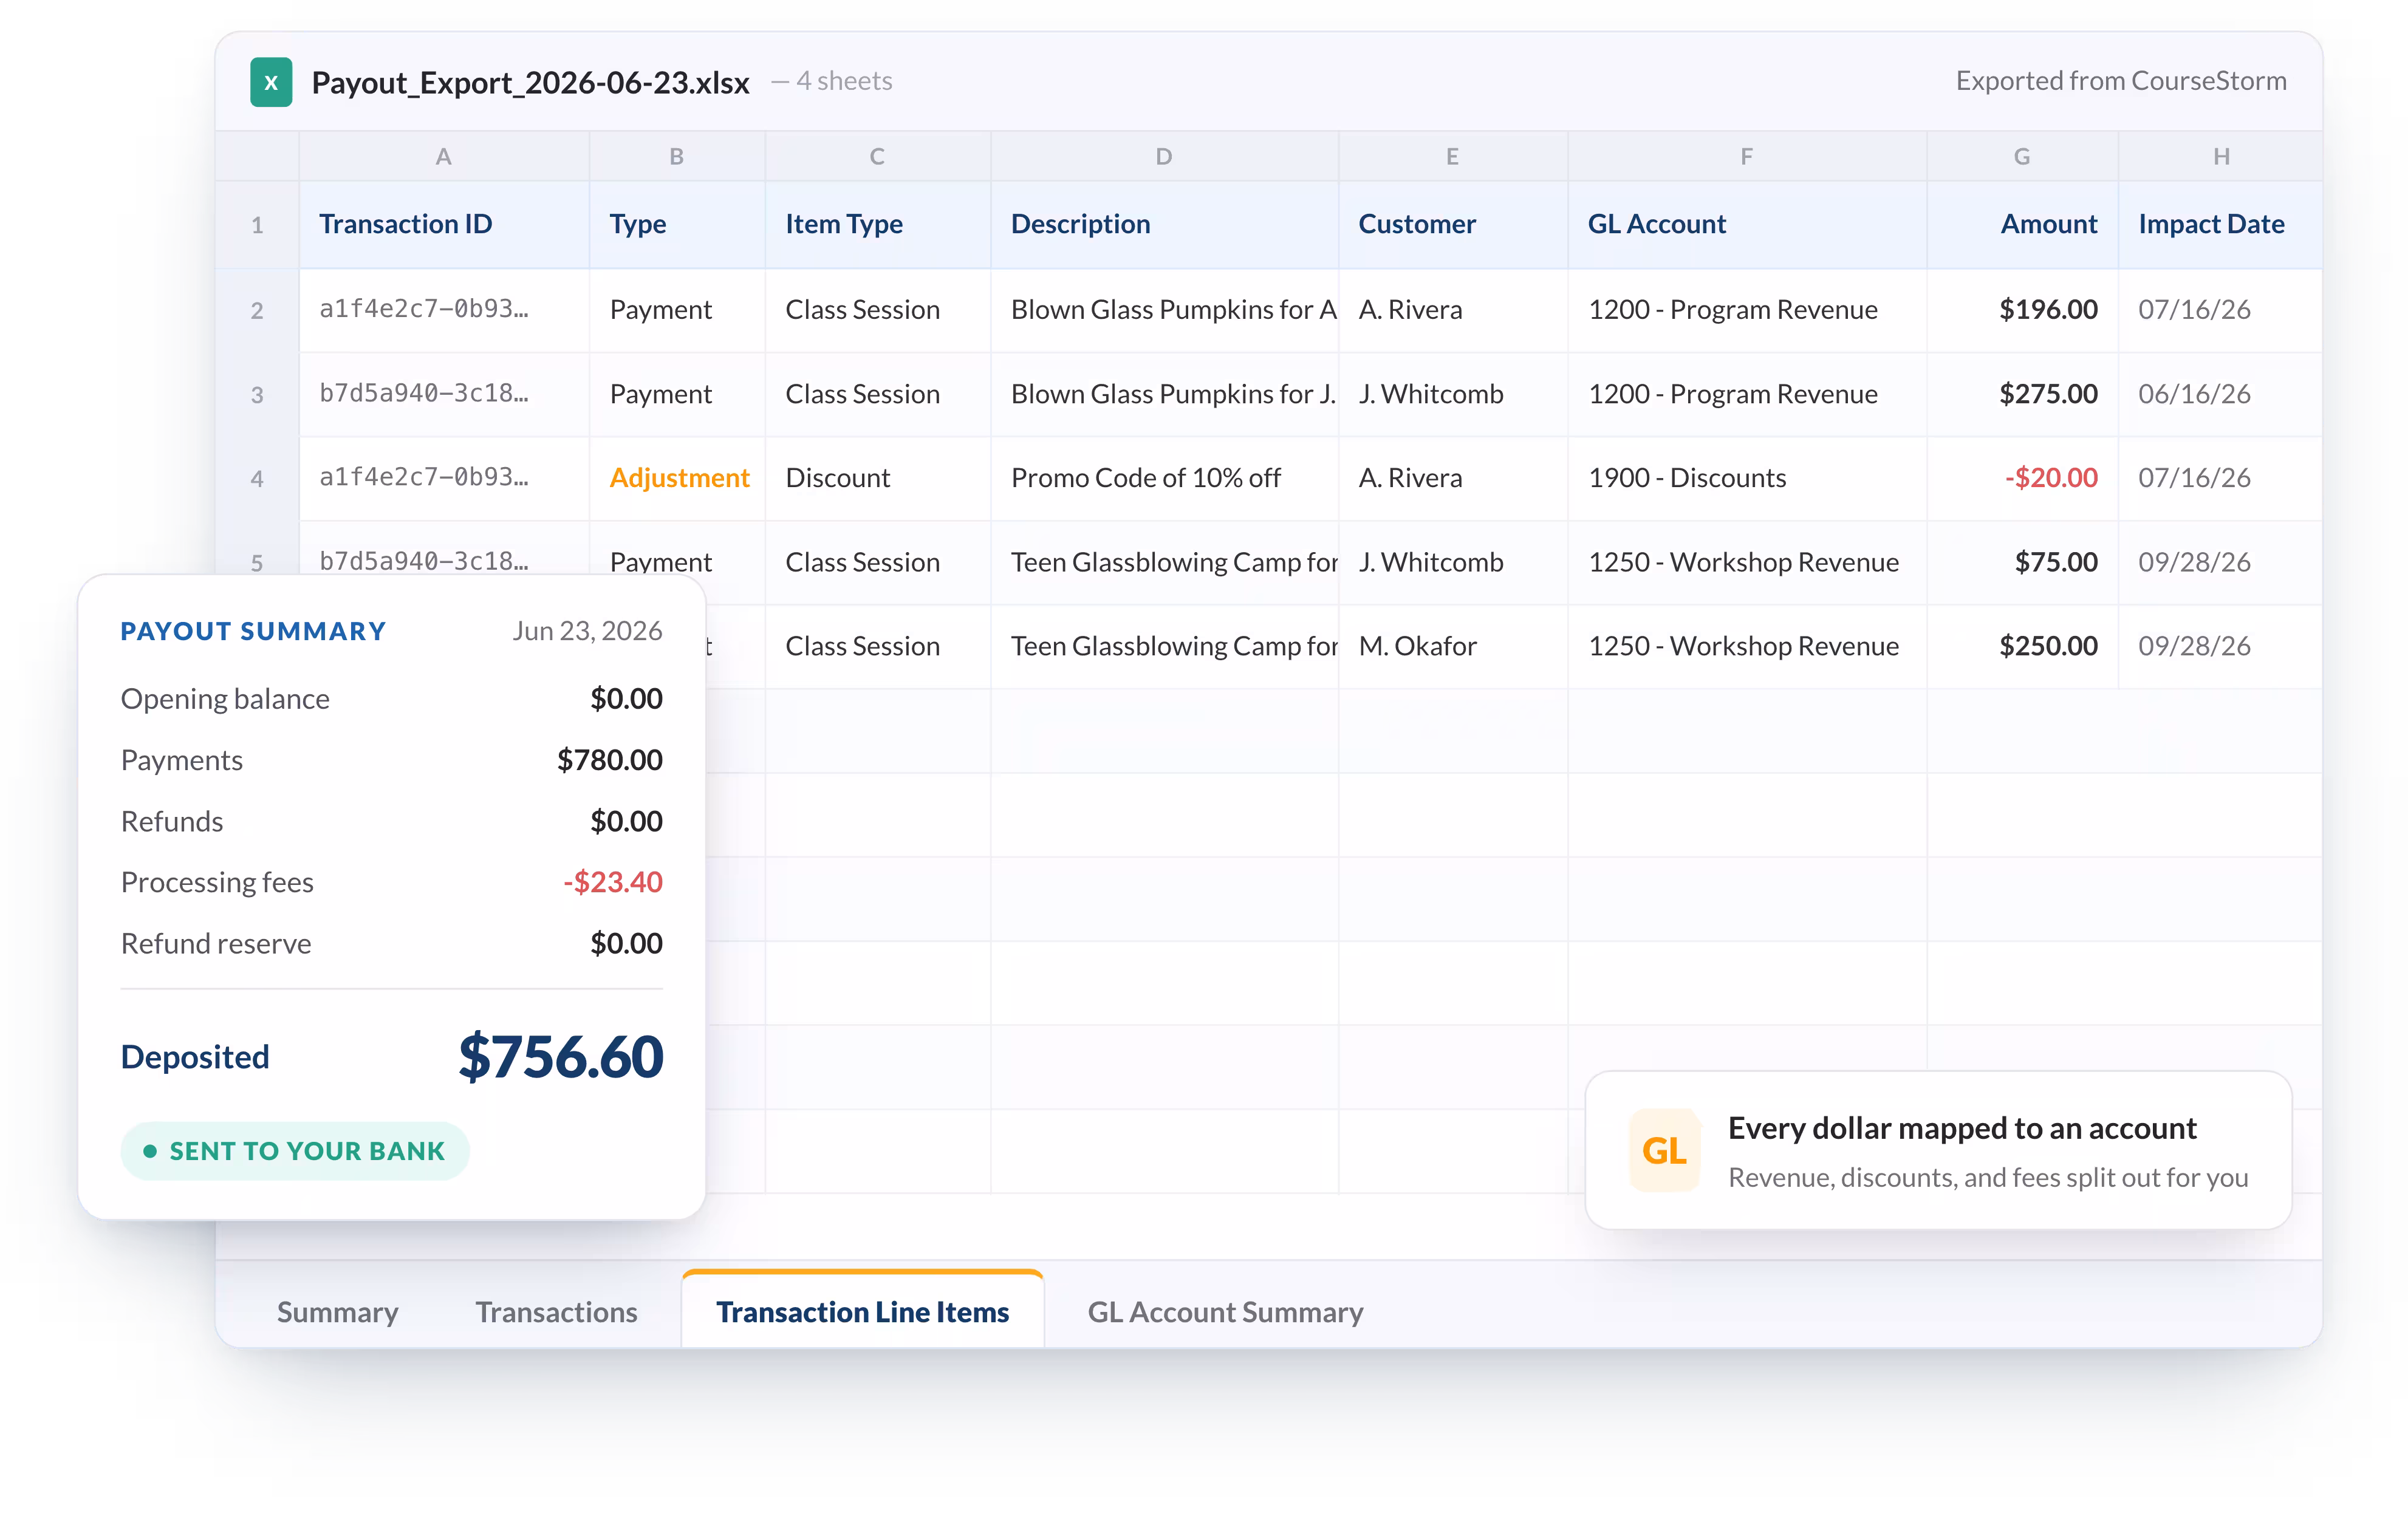Select column C header
This screenshot has width=2408, height=1516.
878,156
